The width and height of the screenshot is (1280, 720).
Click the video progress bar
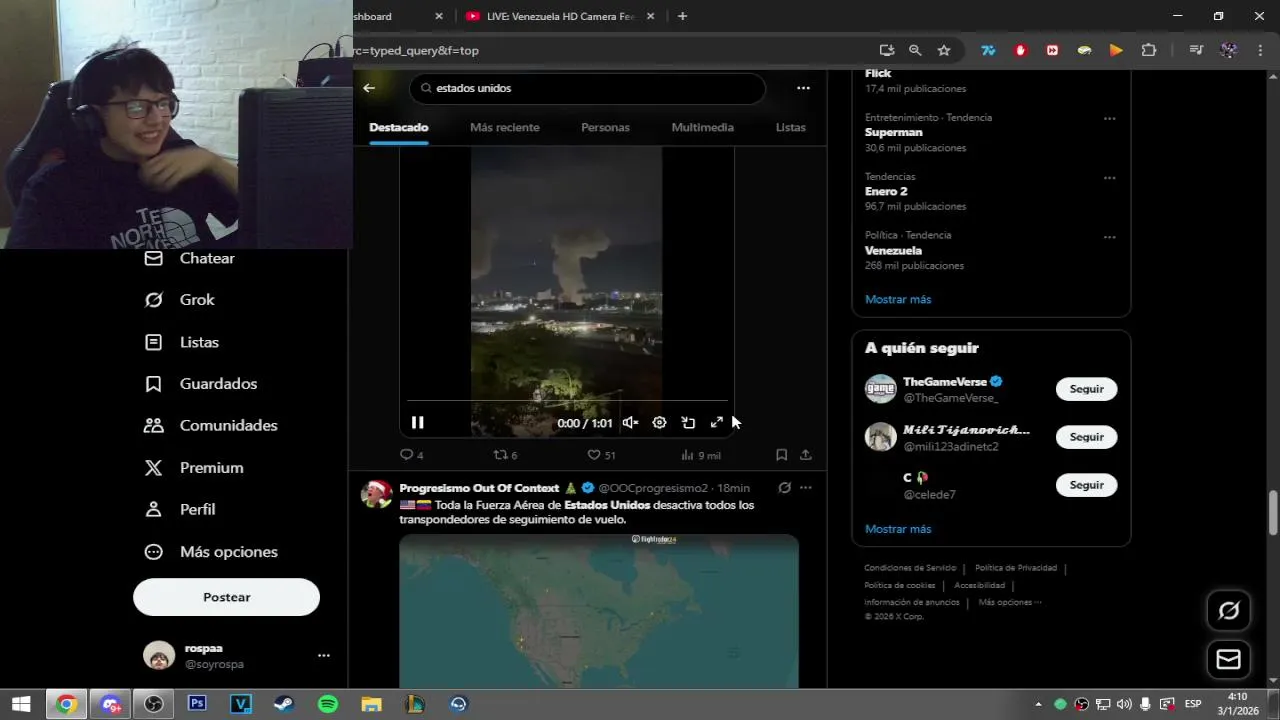(x=567, y=401)
